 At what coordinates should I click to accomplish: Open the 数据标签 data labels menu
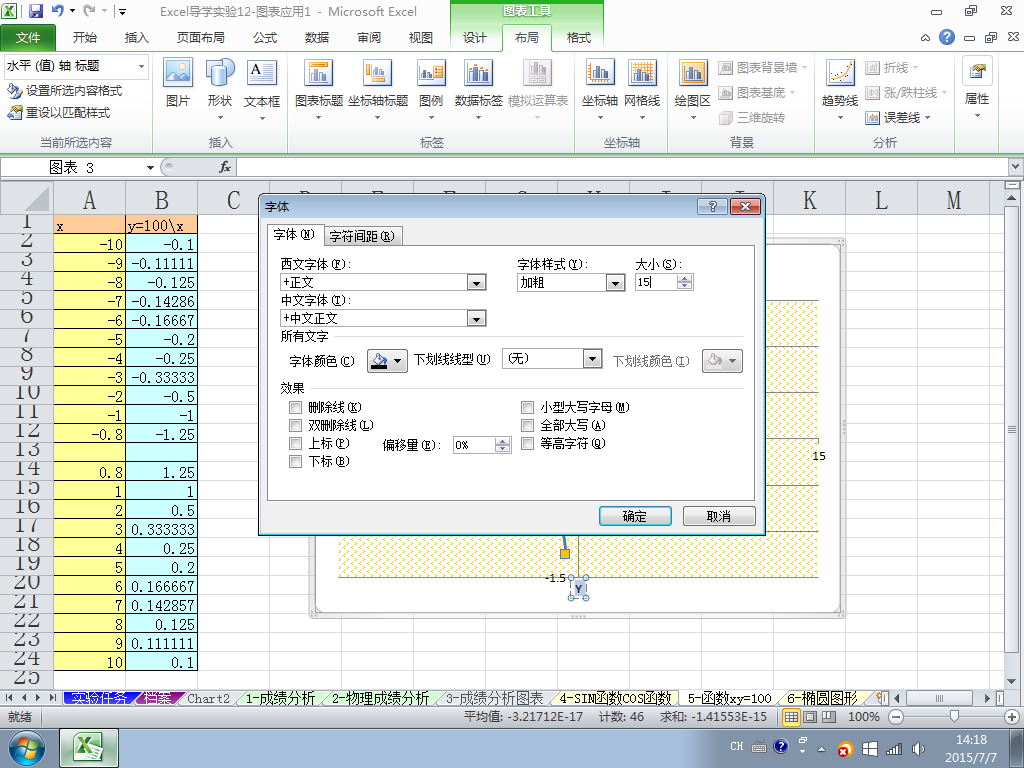tap(479, 90)
